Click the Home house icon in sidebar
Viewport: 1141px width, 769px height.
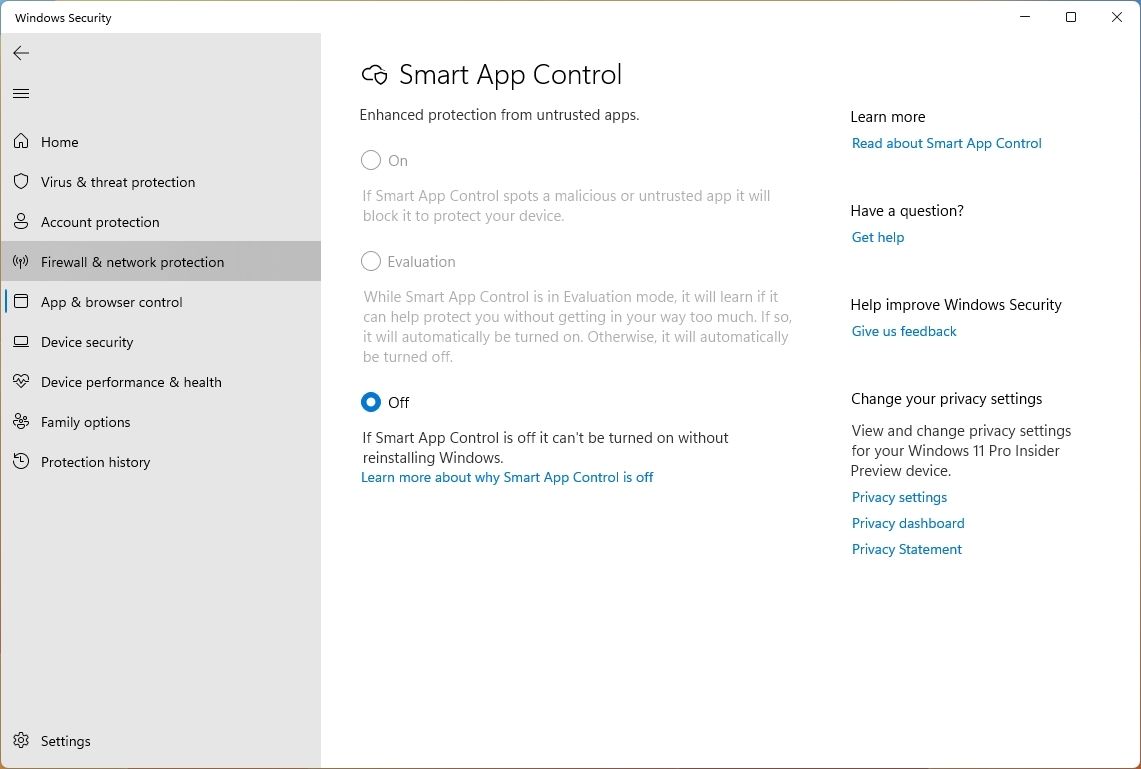tap(21, 141)
